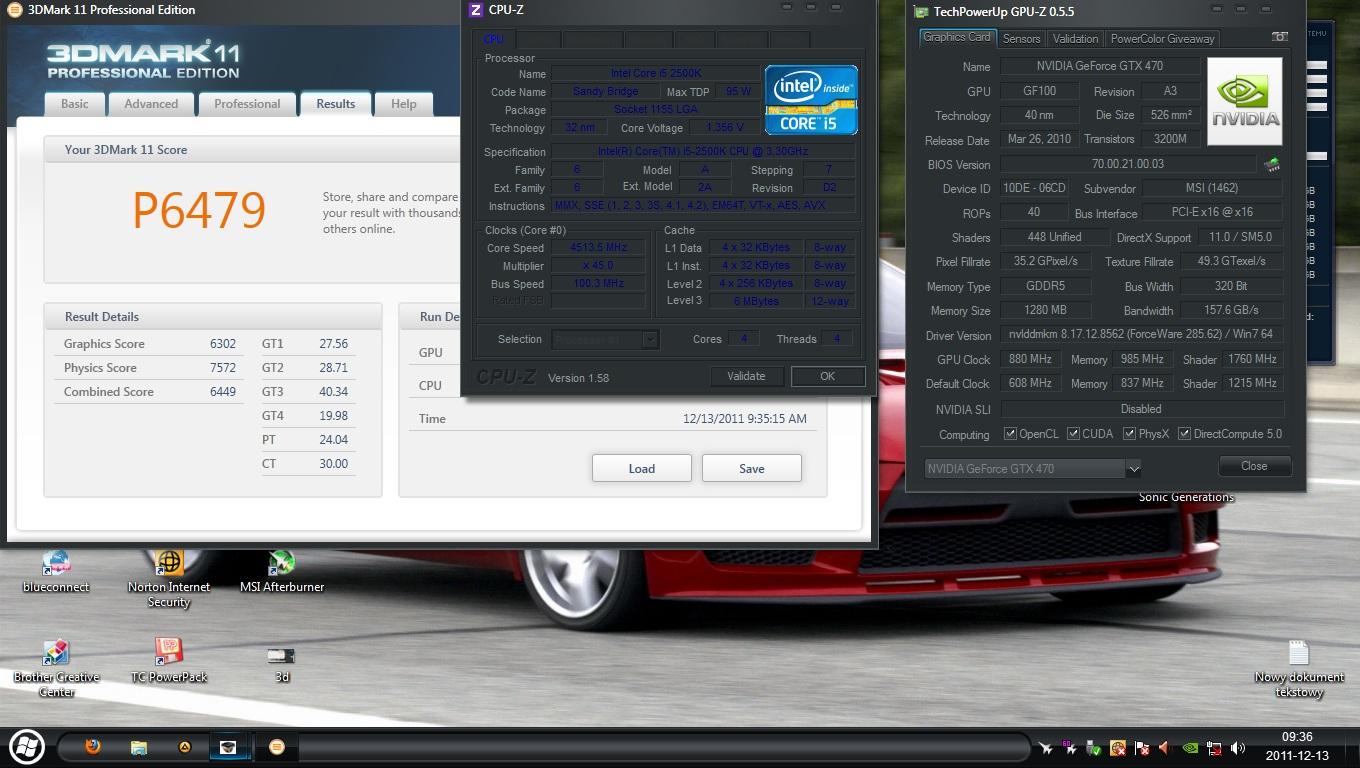This screenshot has height=768, width=1360.
Task: Click the Load button in 3DMark
Action: pos(642,468)
